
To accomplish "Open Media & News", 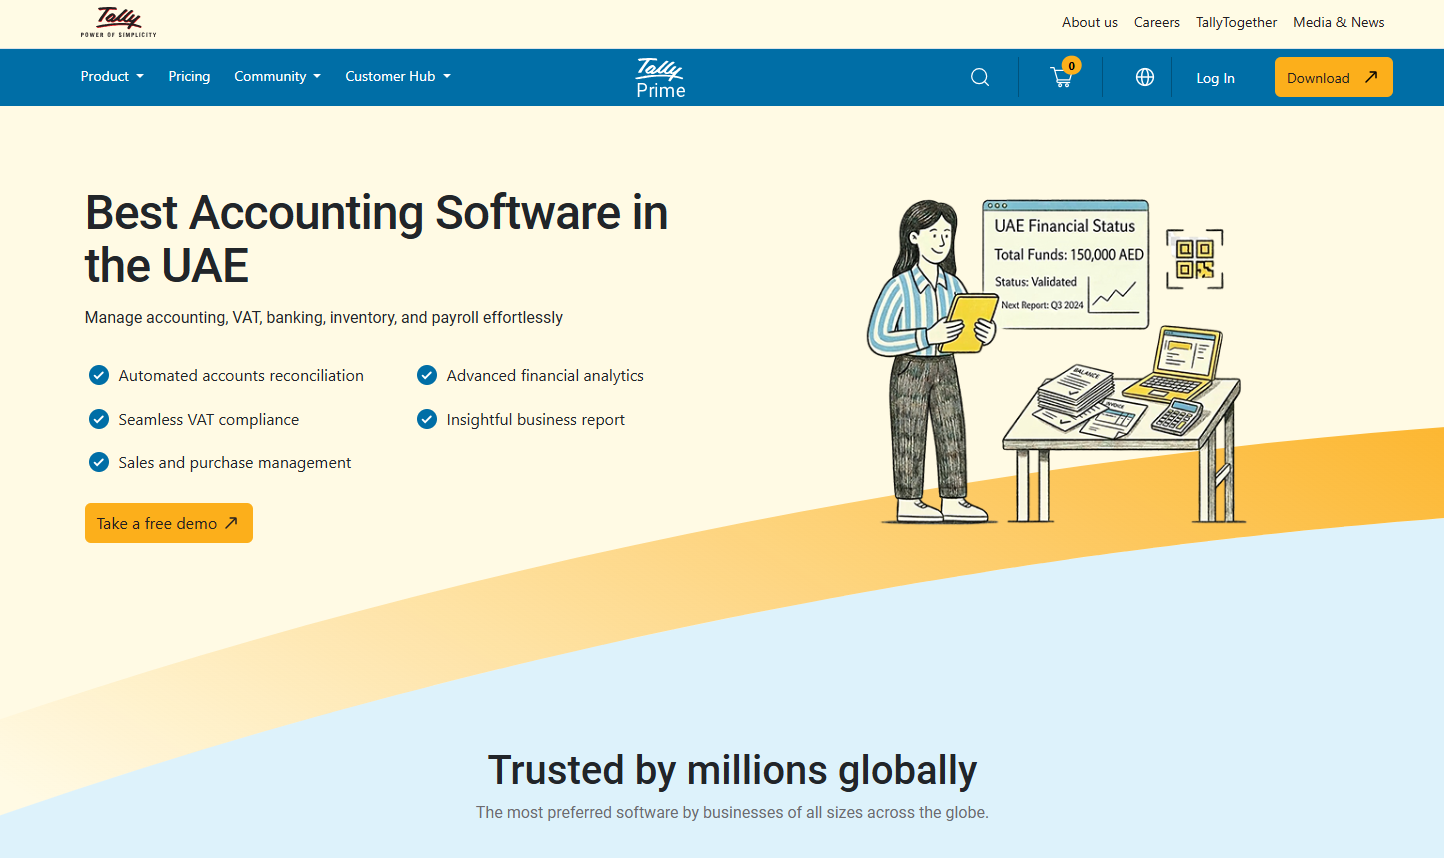I will [x=1339, y=22].
